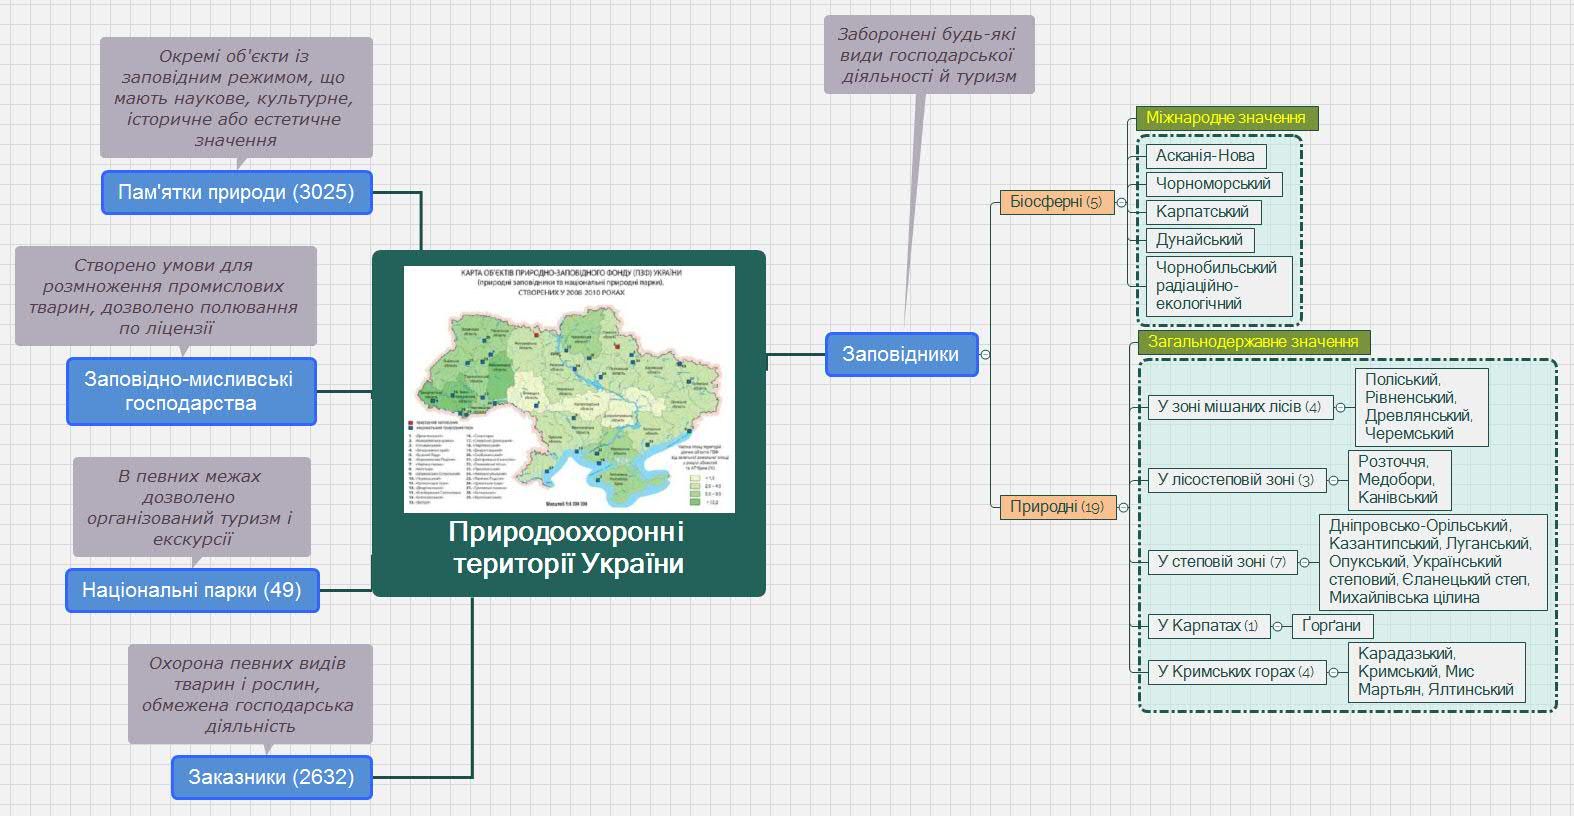The width and height of the screenshot is (1574, 816).
Task: Select callout about заборонені види господарської діяльності
Action: coord(929,55)
